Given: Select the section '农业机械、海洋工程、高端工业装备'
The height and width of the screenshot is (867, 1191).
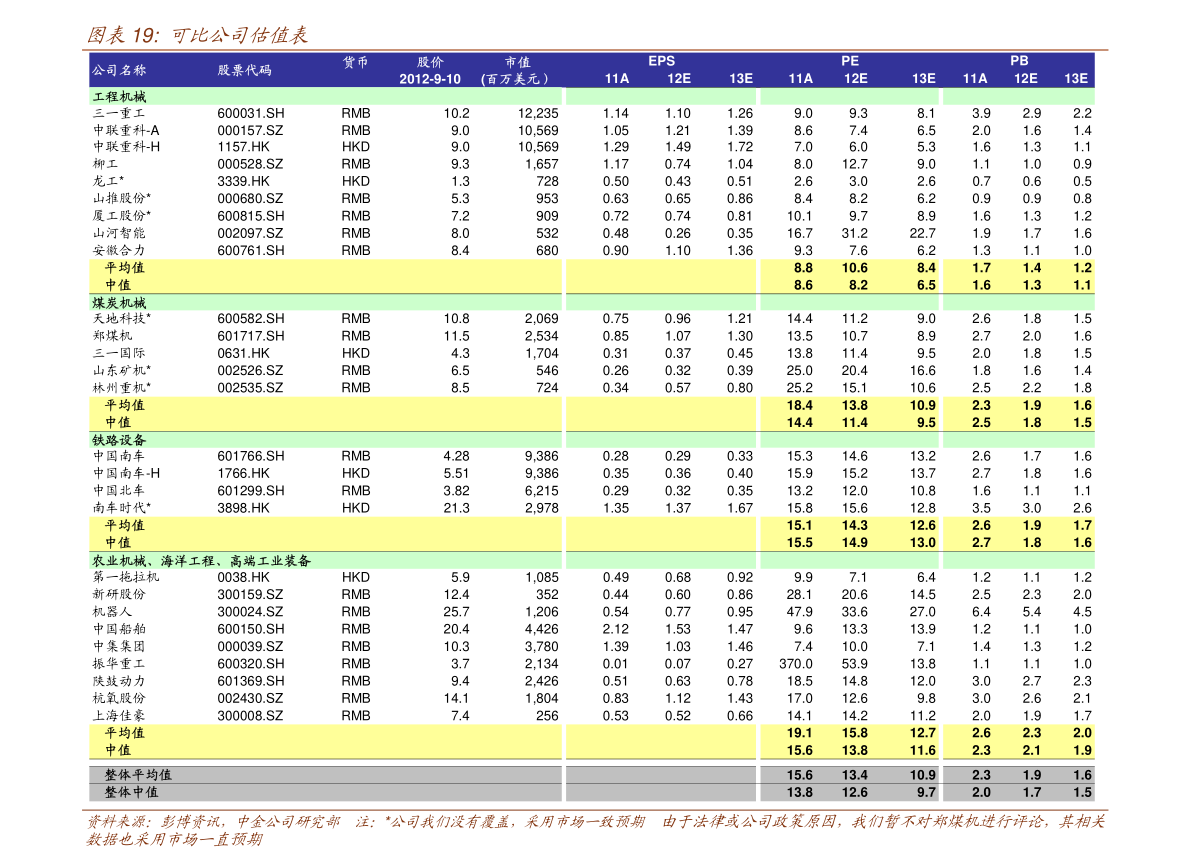Looking at the screenshot, I should [x=201, y=561].
